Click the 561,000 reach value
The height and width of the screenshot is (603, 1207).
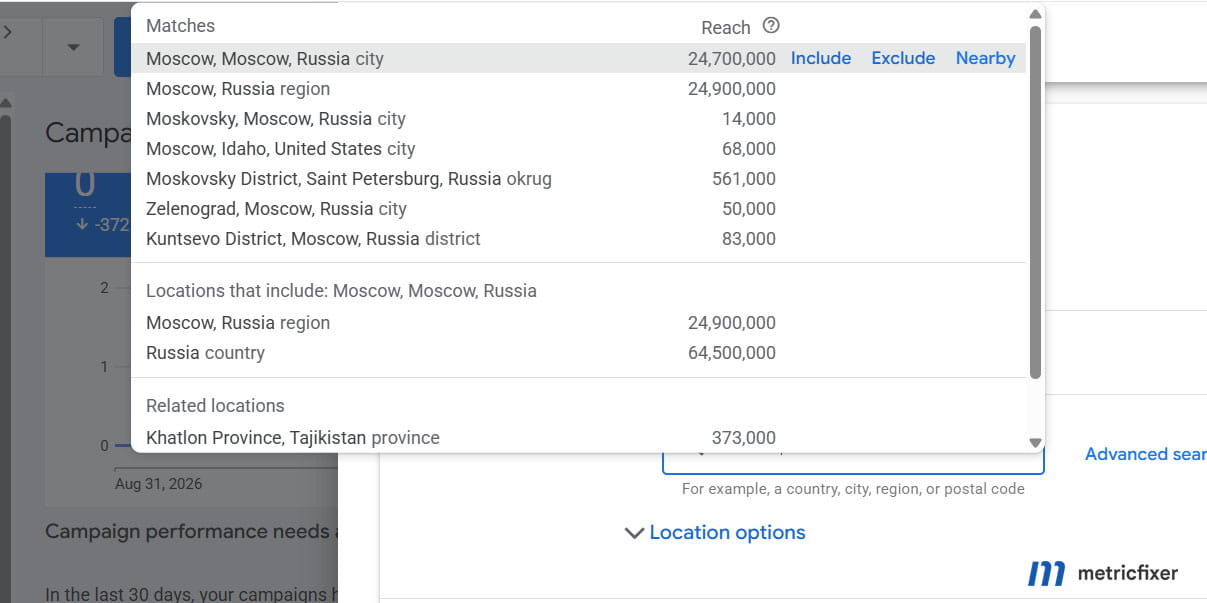point(744,178)
